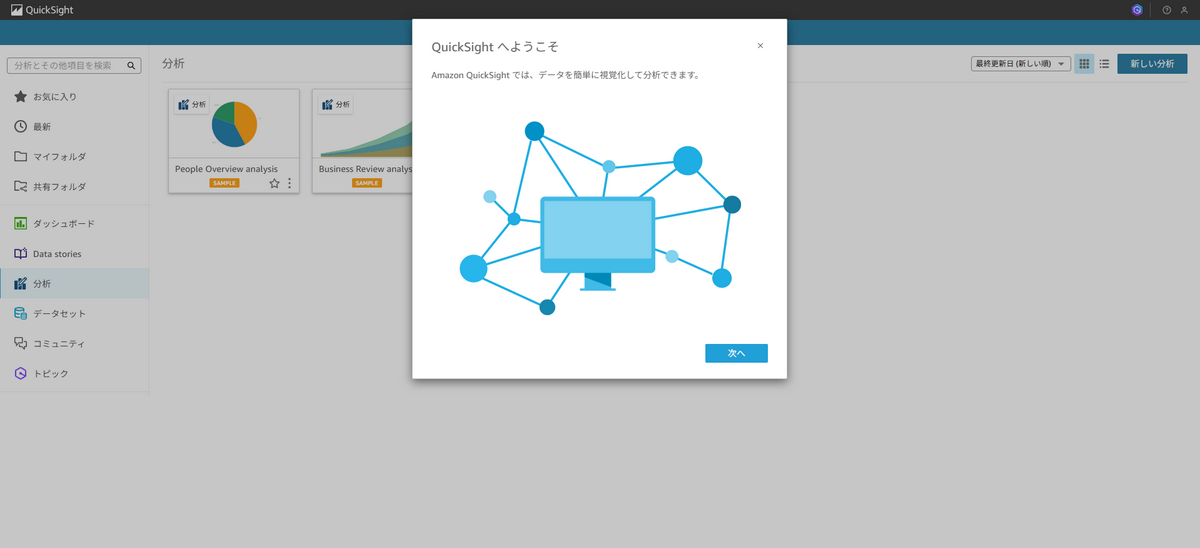Open マイフォルダ in sidebar
1200x548 pixels.
click(74, 157)
